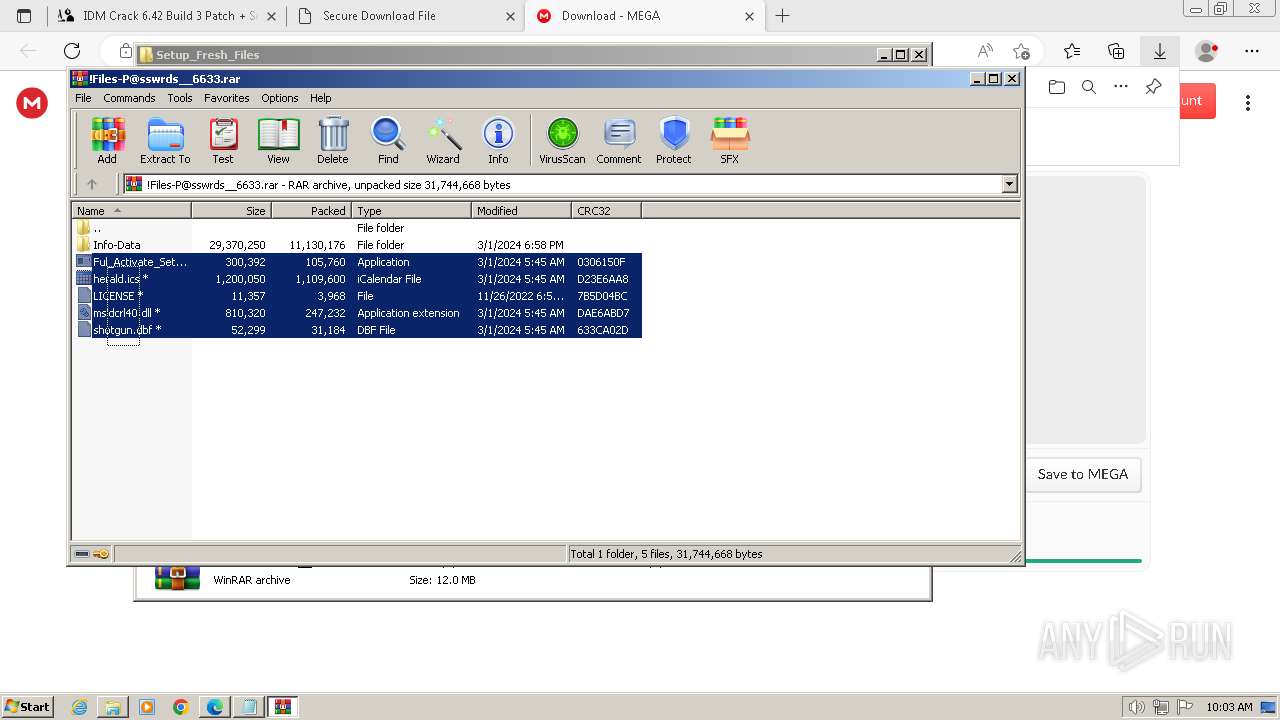Run VirusScan on archive

click(562, 141)
